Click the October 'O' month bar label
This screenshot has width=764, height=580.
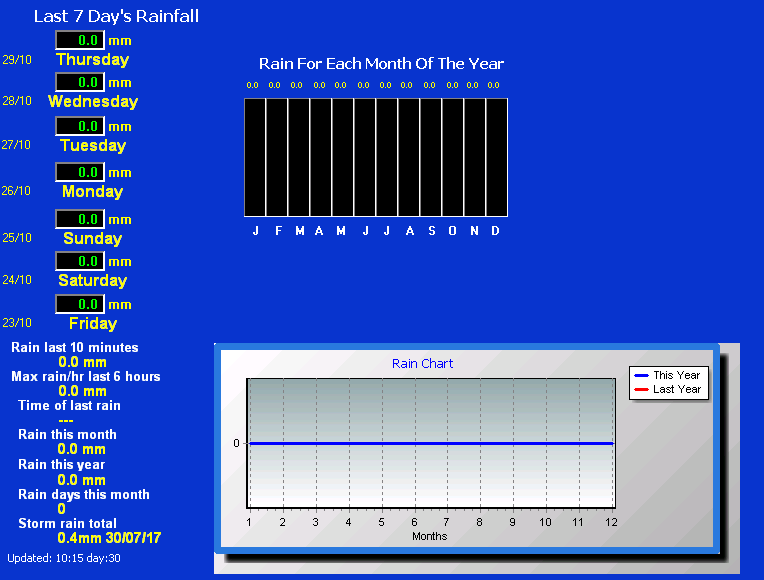coord(453,231)
